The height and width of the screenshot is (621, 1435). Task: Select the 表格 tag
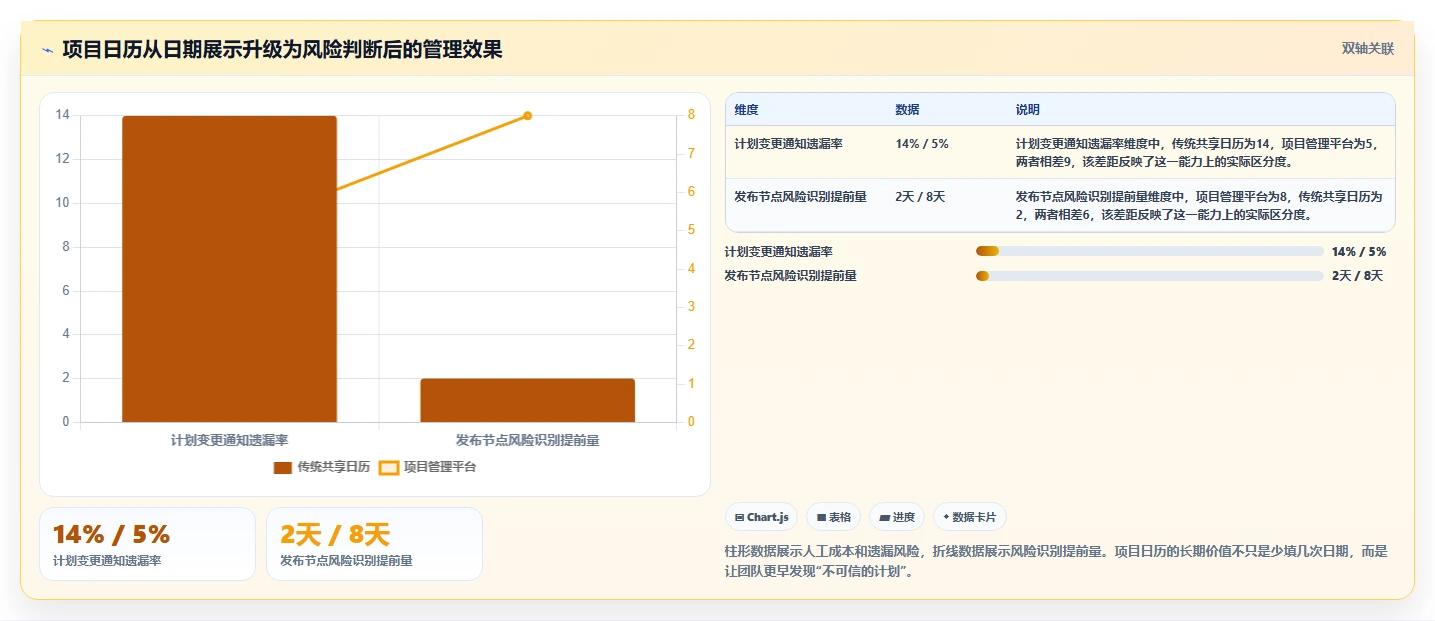[833, 517]
